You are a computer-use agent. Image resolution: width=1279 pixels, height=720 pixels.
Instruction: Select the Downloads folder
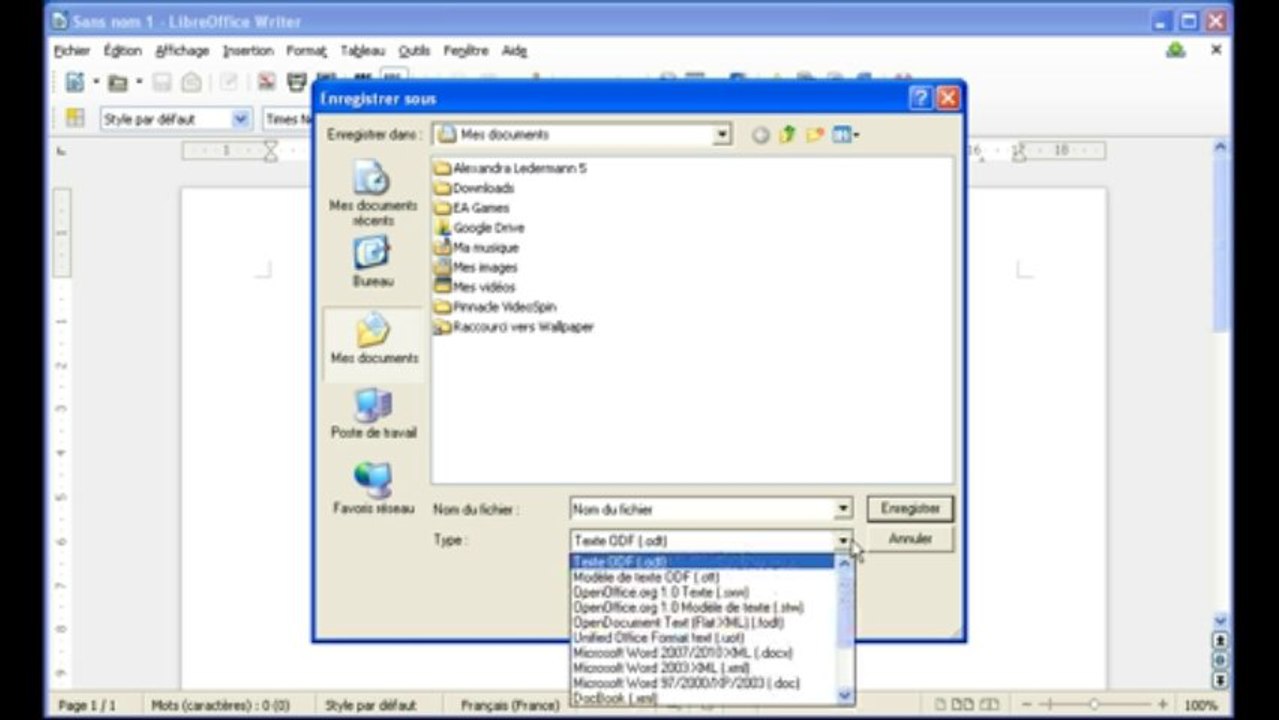coord(474,188)
